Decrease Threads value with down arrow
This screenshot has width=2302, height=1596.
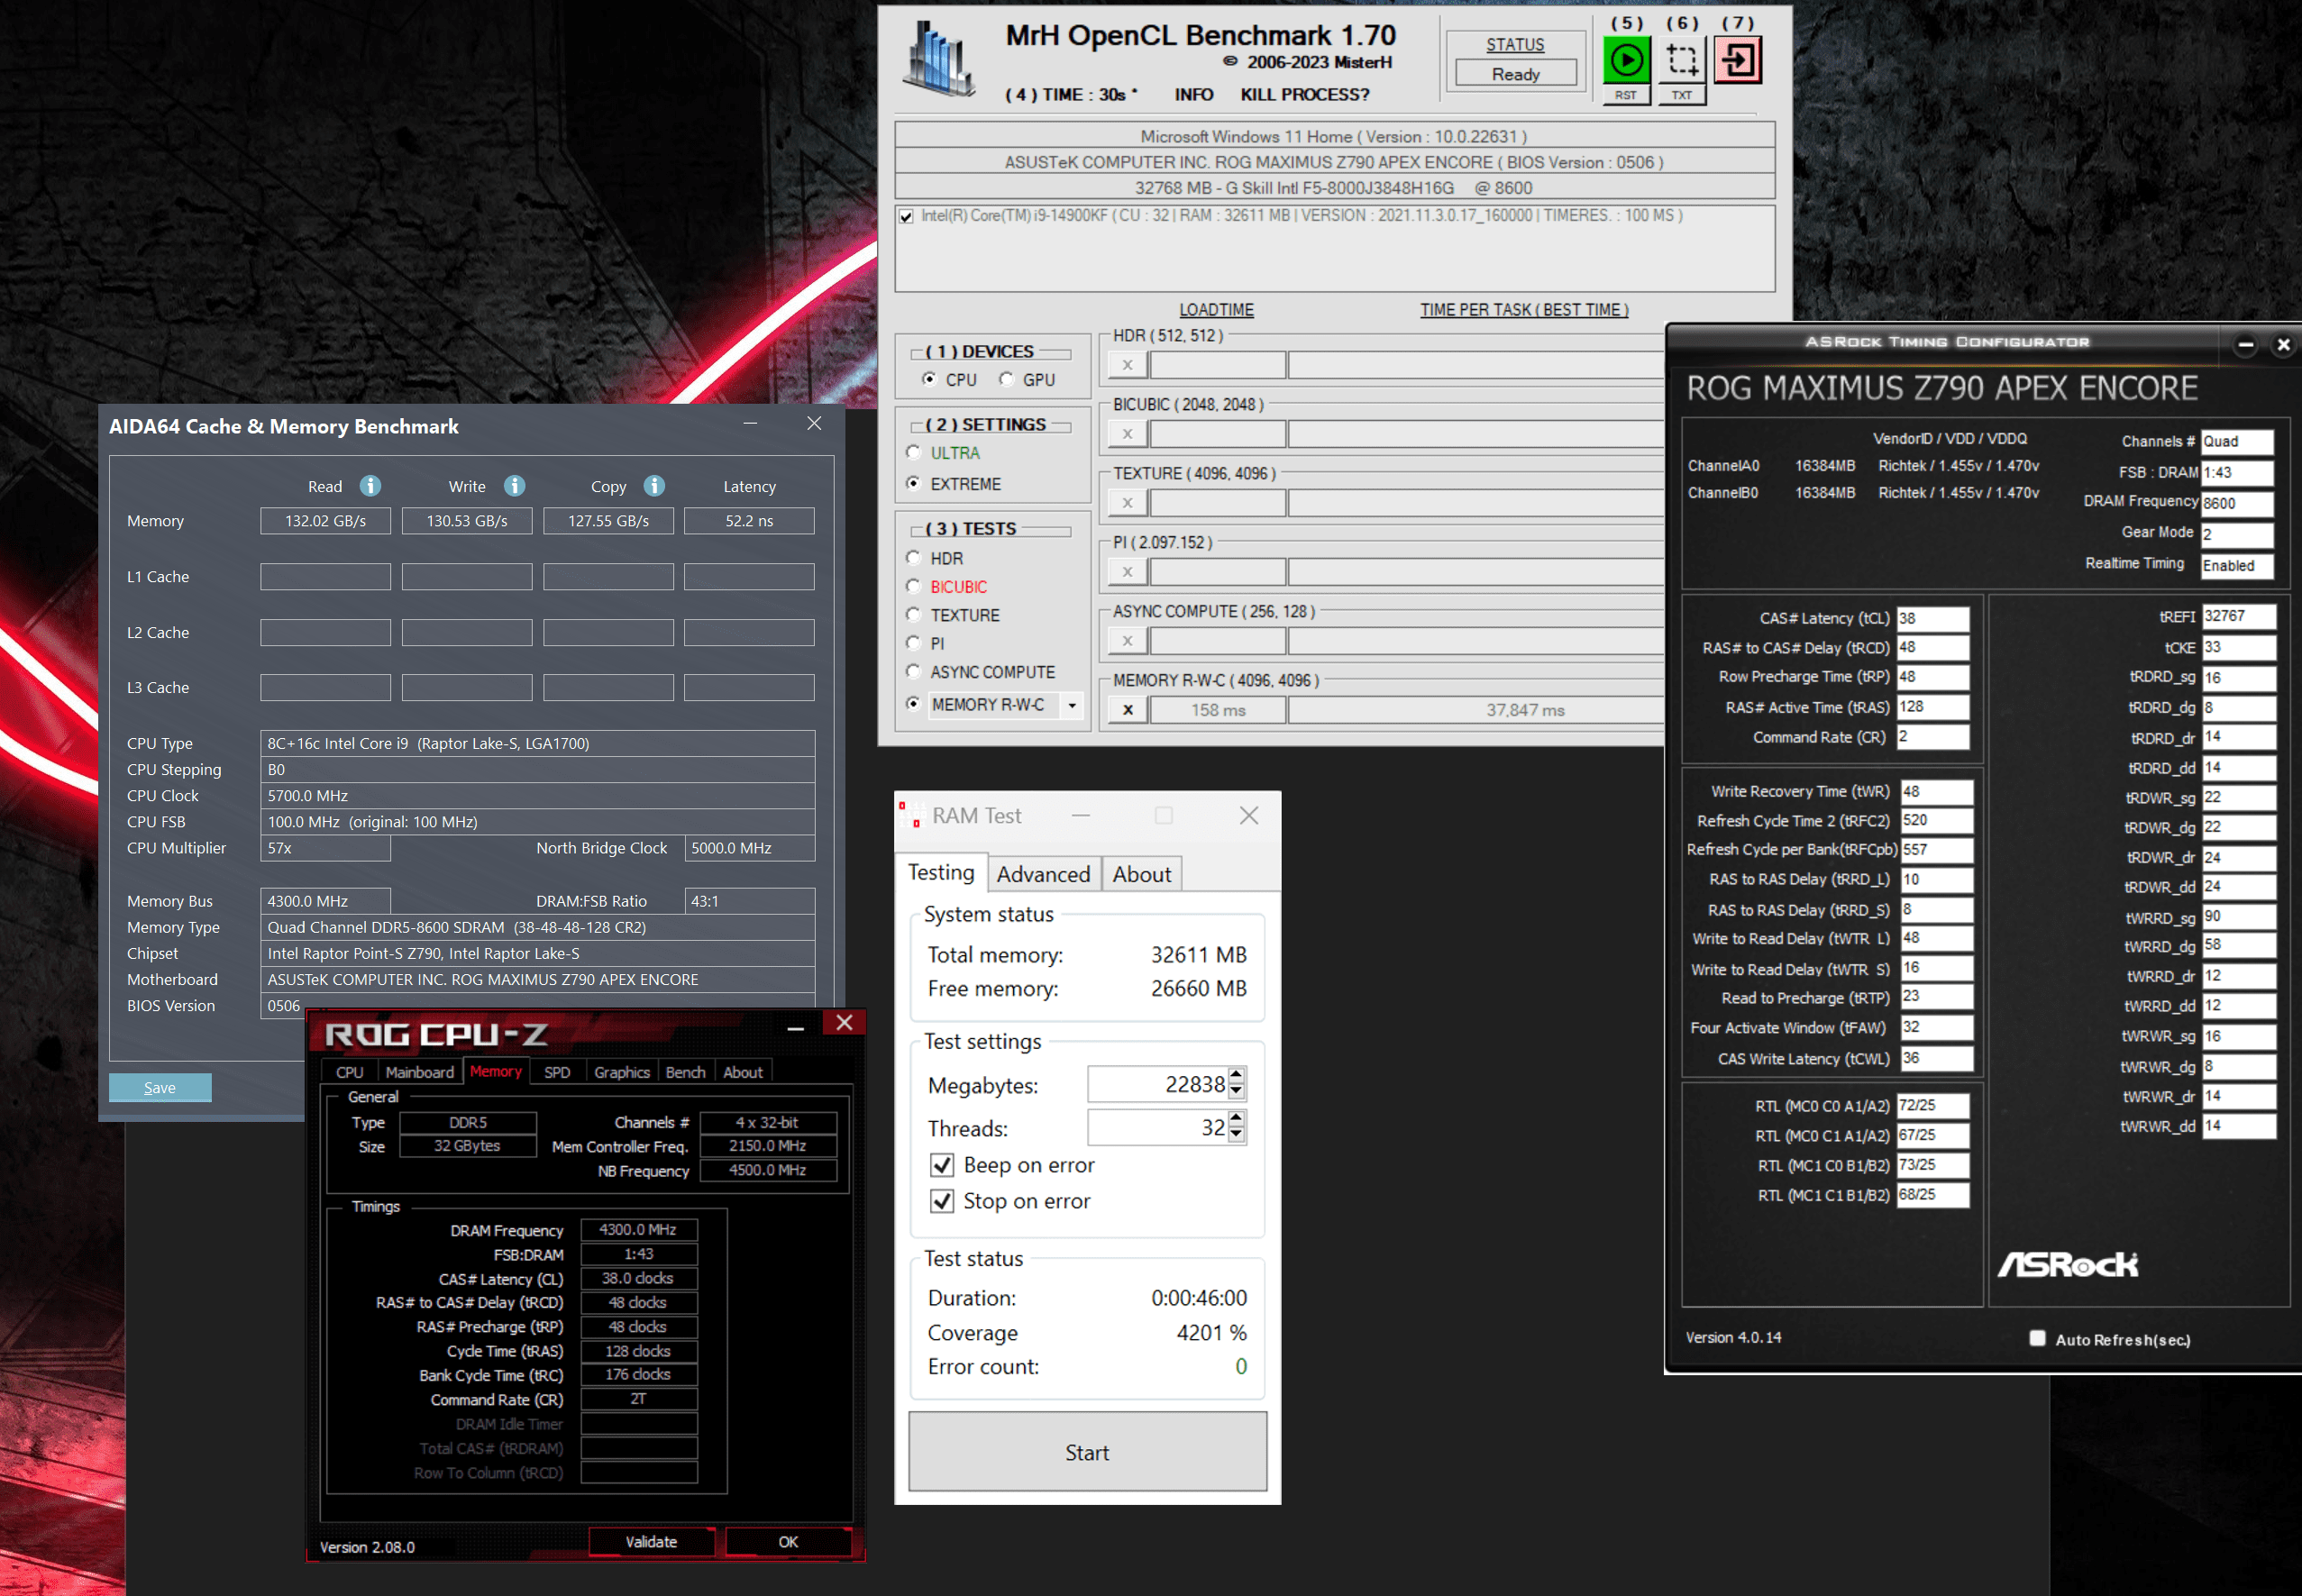[x=1237, y=1135]
